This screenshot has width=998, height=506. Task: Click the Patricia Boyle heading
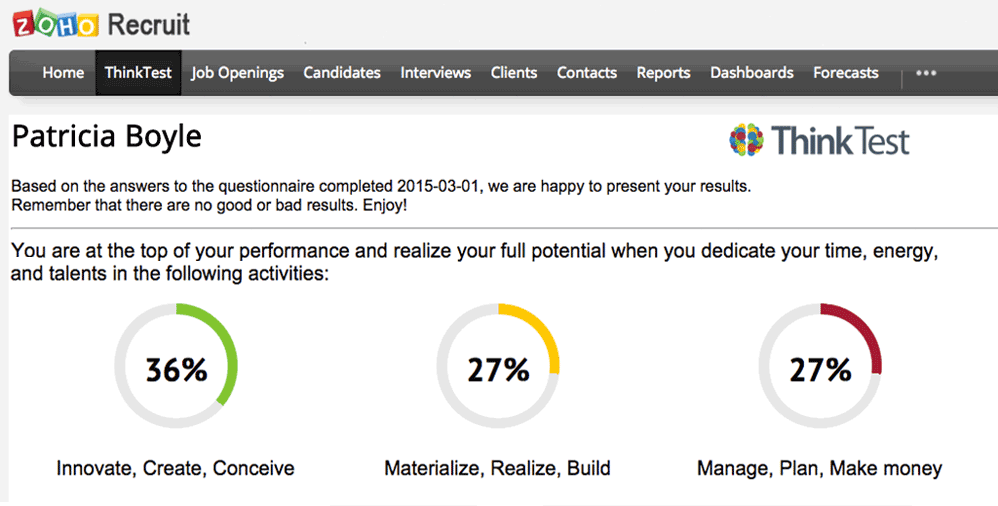107,137
